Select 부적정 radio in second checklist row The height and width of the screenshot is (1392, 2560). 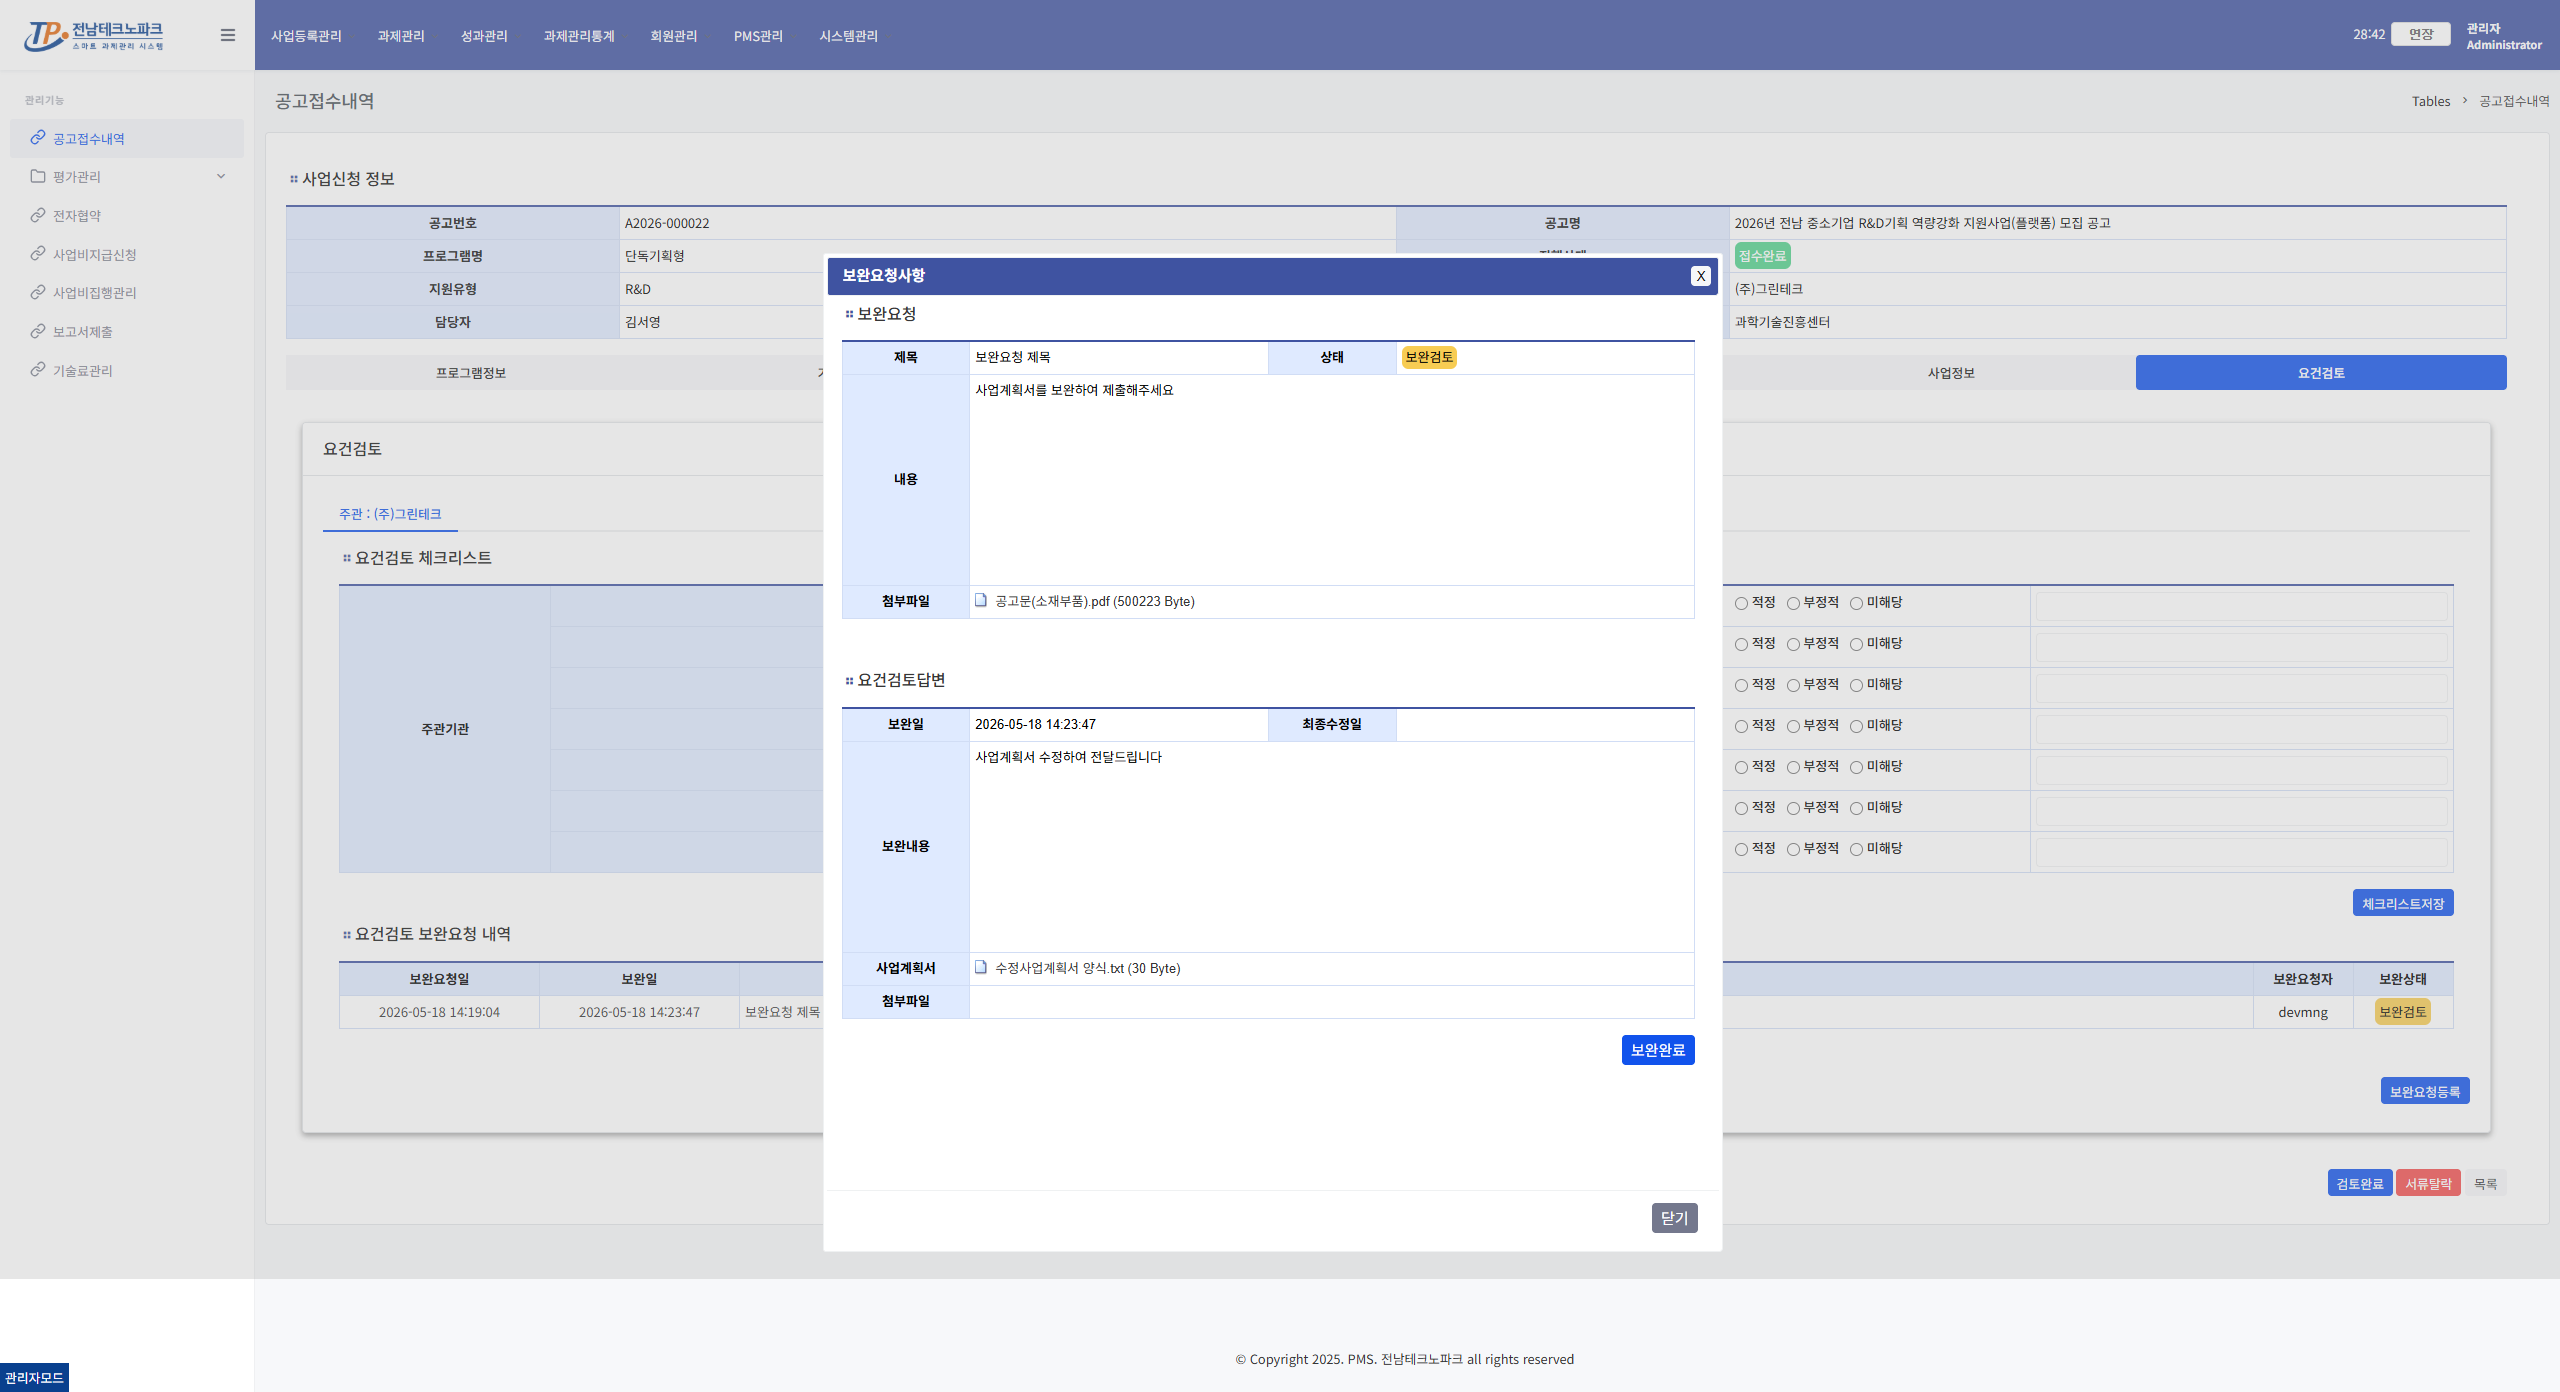click(1793, 644)
